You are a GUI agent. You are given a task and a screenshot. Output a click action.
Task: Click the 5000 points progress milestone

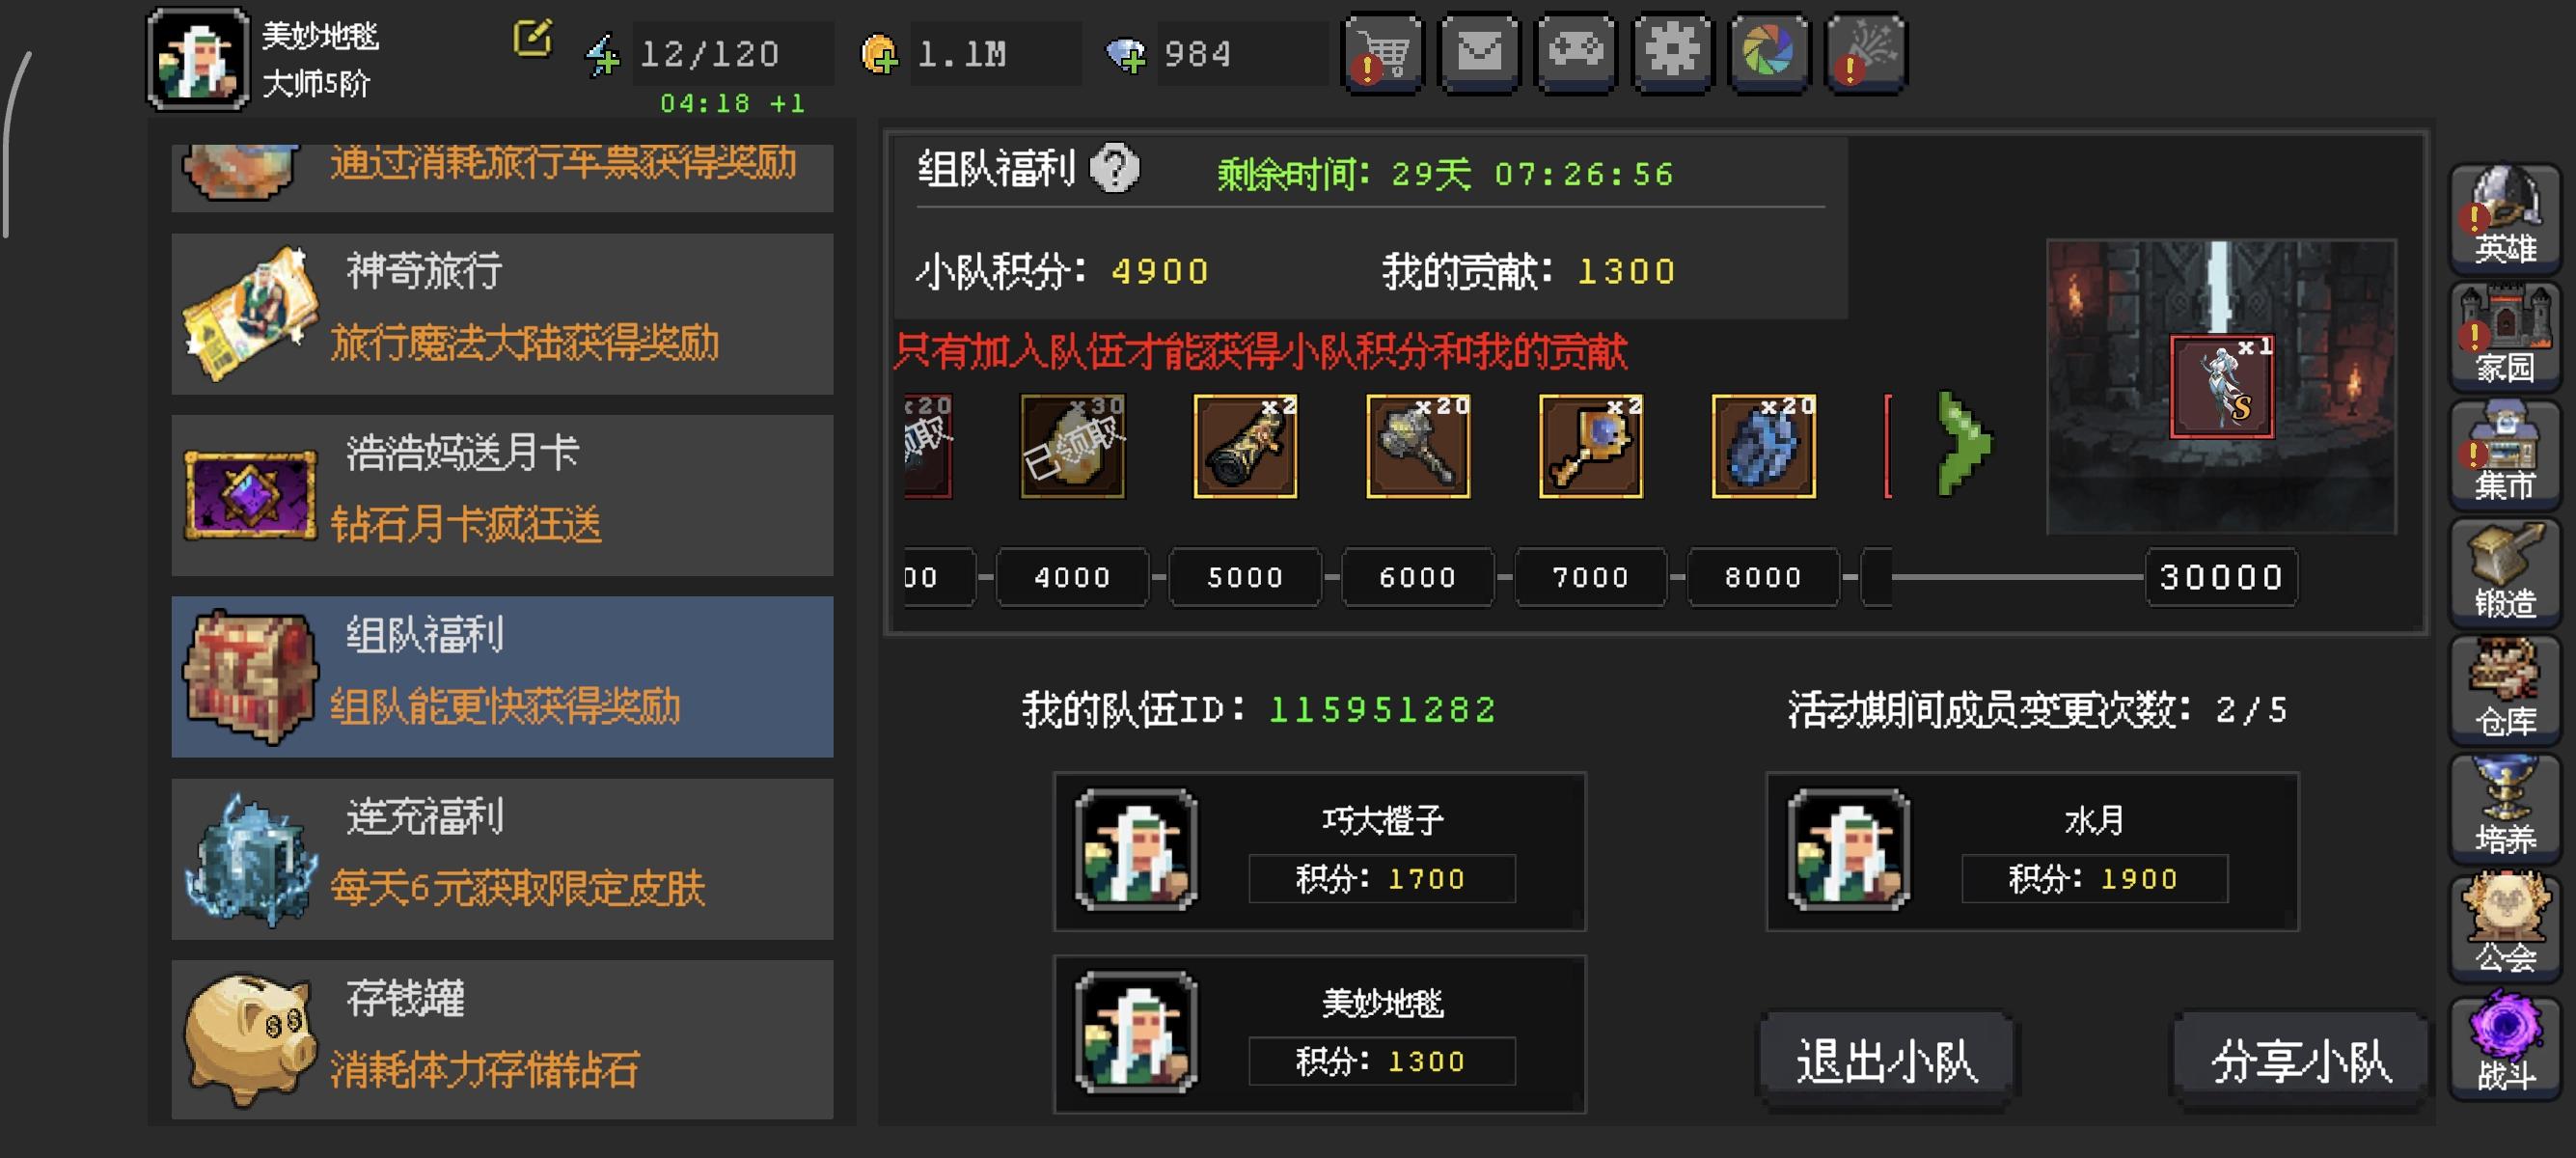coord(1245,577)
